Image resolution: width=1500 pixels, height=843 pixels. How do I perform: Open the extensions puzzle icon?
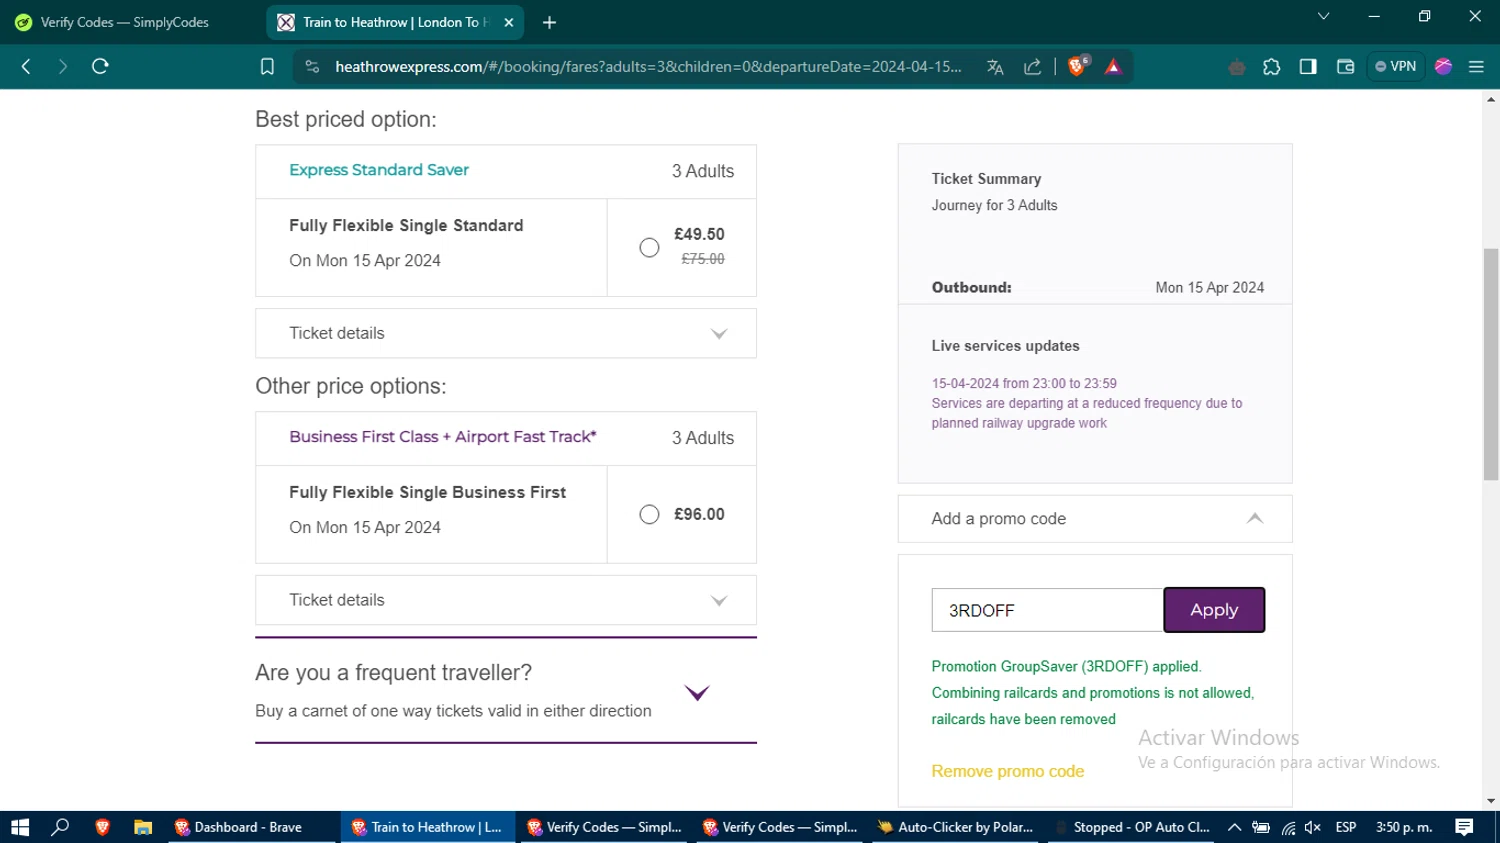(x=1271, y=67)
